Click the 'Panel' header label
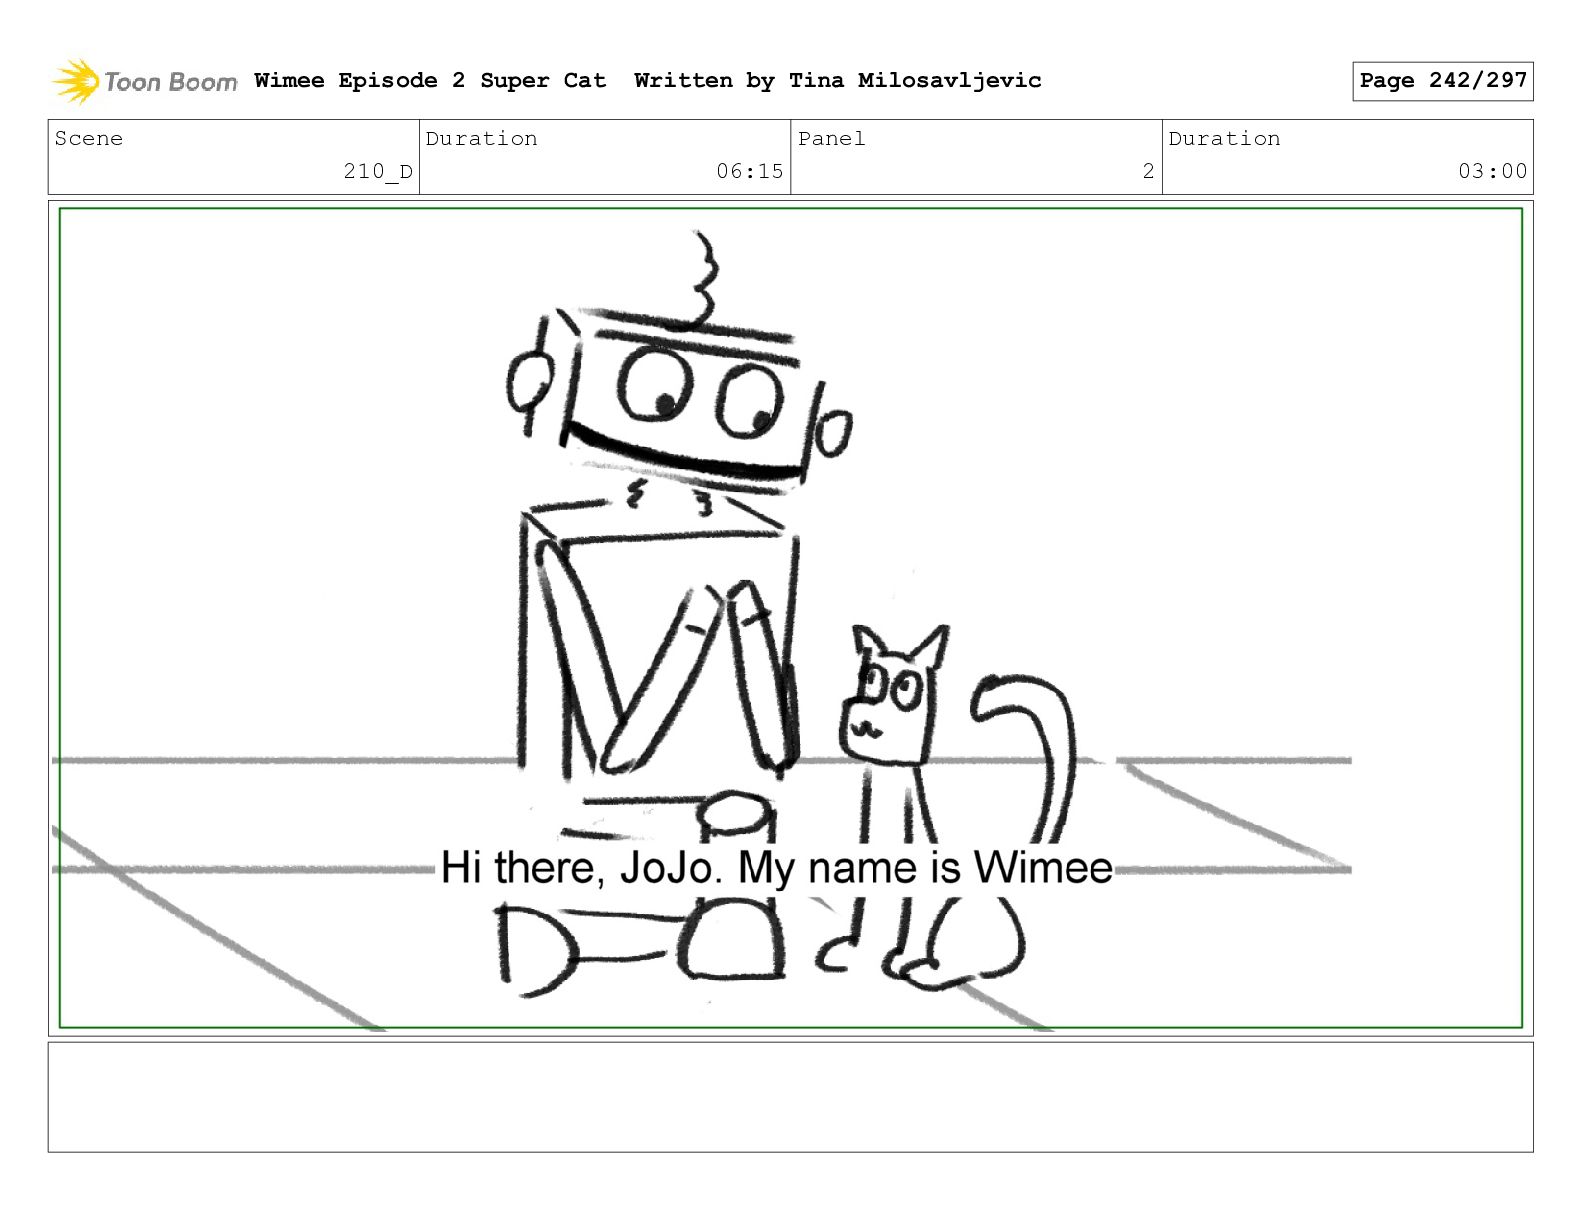 click(x=832, y=138)
